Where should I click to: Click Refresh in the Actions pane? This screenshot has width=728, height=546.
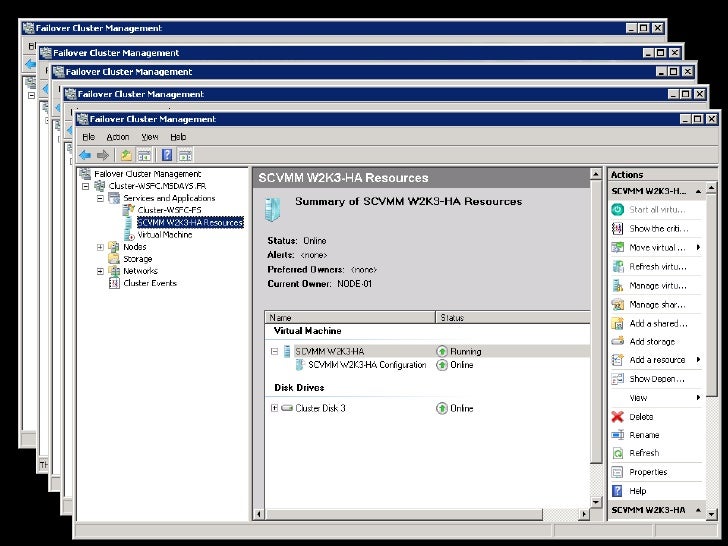(643, 453)
